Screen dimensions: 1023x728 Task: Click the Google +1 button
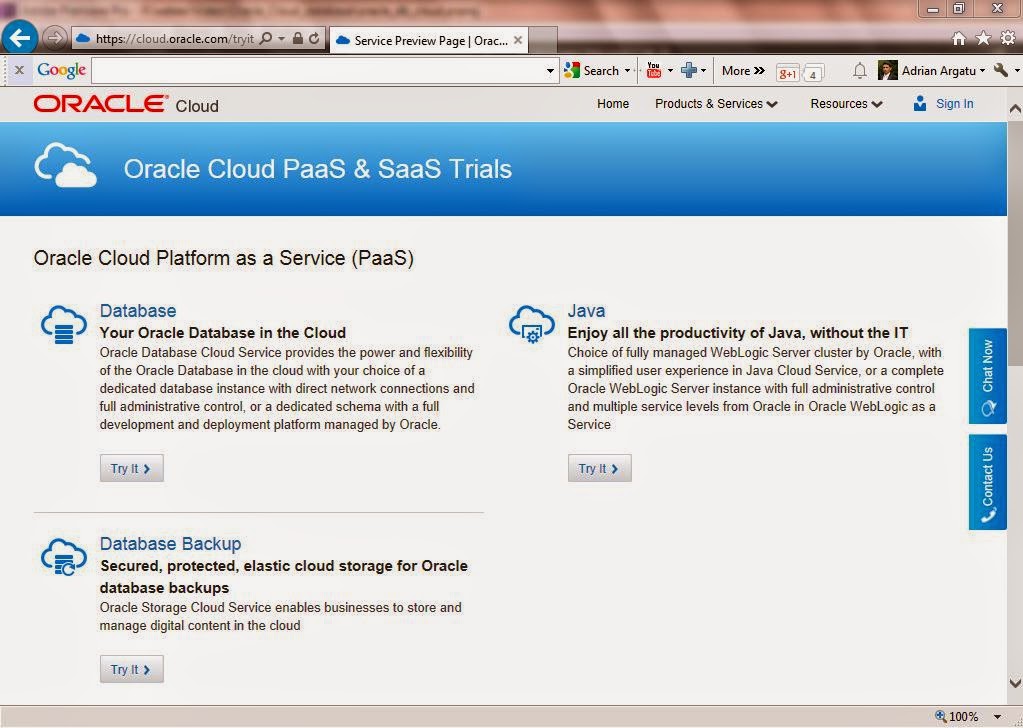pos(787,73)
